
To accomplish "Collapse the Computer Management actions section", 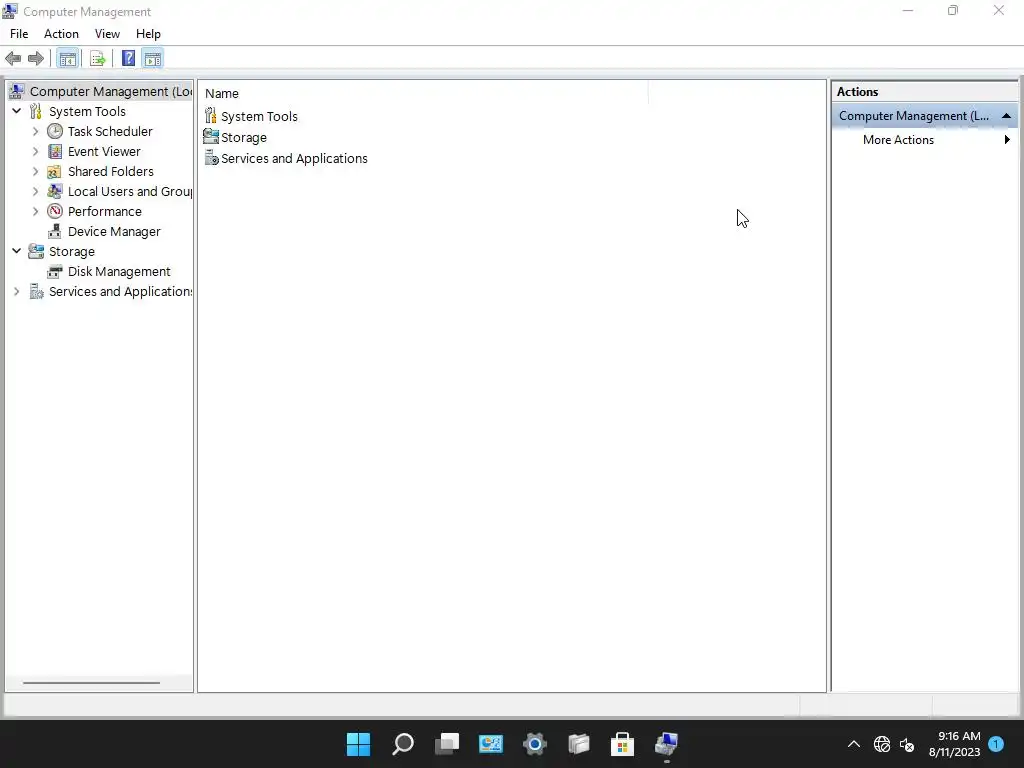I will (x=1006, y=116).
